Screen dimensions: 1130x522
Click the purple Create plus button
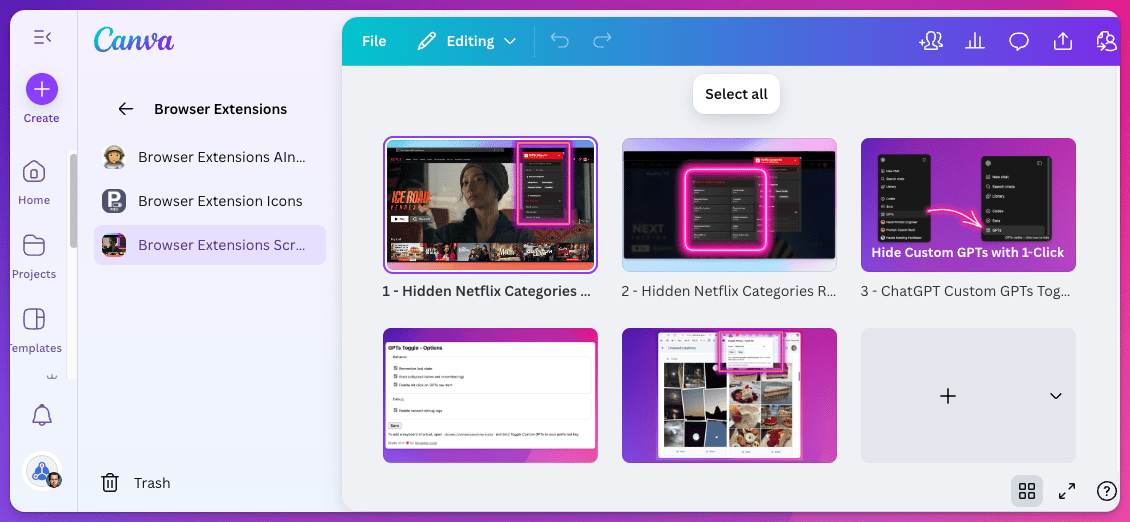point(42,89)
